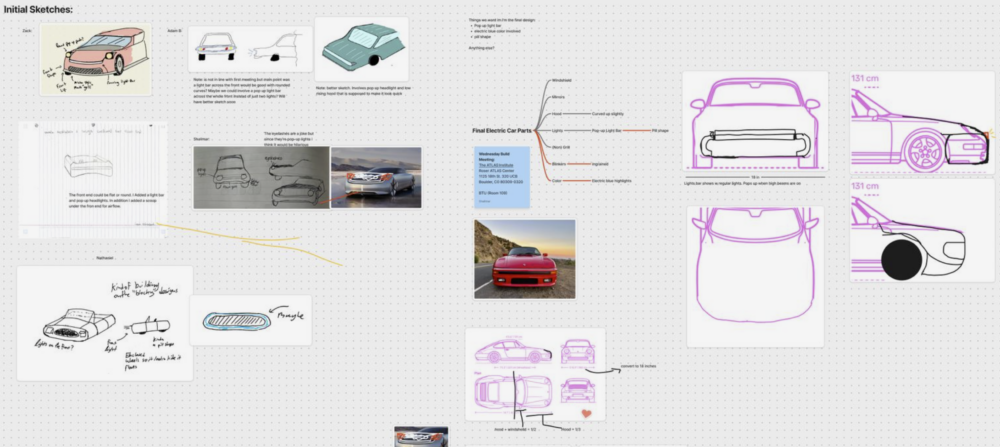Select the pink heart on Porsche blueprint

tap(588, 410)
